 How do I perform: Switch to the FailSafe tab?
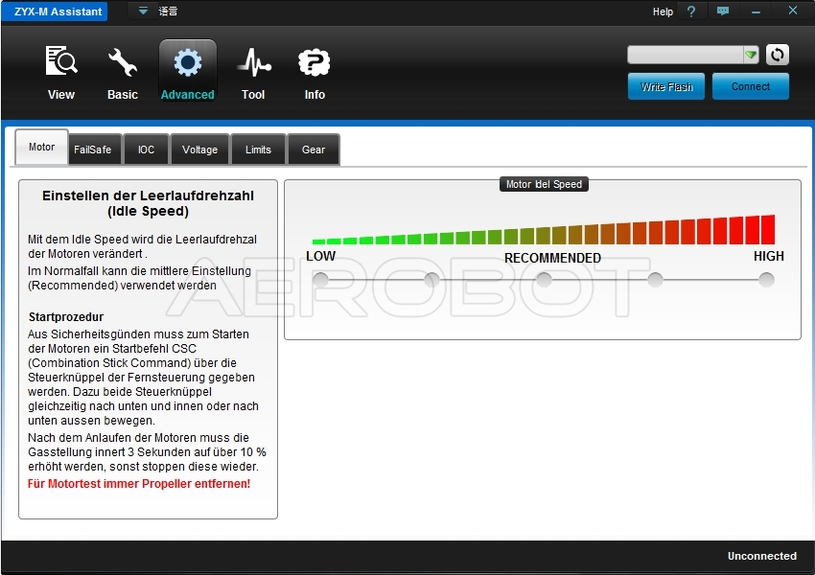coord(92,149)
